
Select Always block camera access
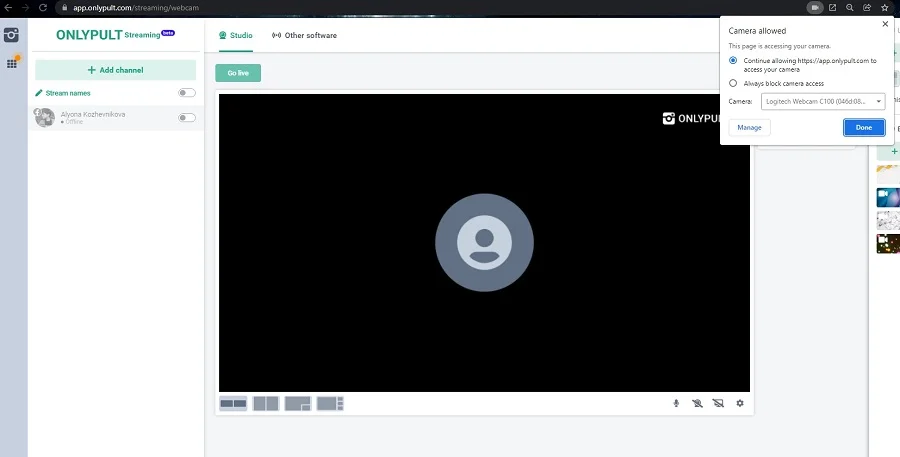click(x=733, y=83)
